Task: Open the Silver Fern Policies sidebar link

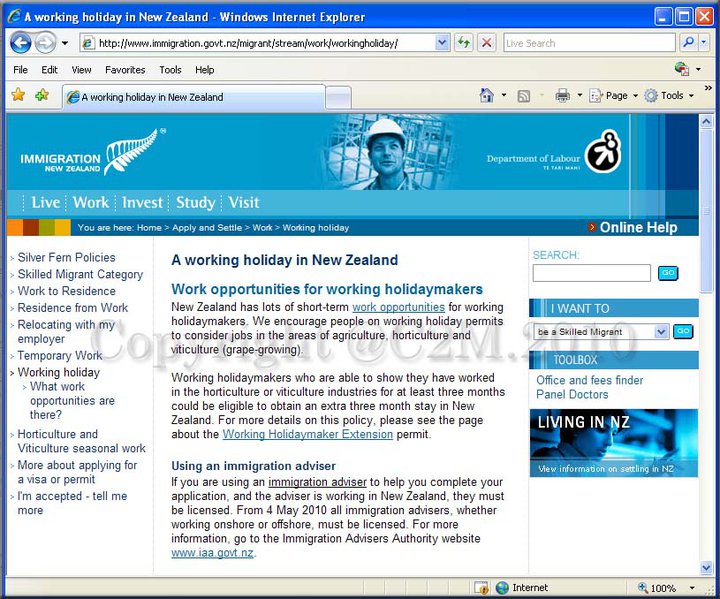Action: click(x=66, y=257)
